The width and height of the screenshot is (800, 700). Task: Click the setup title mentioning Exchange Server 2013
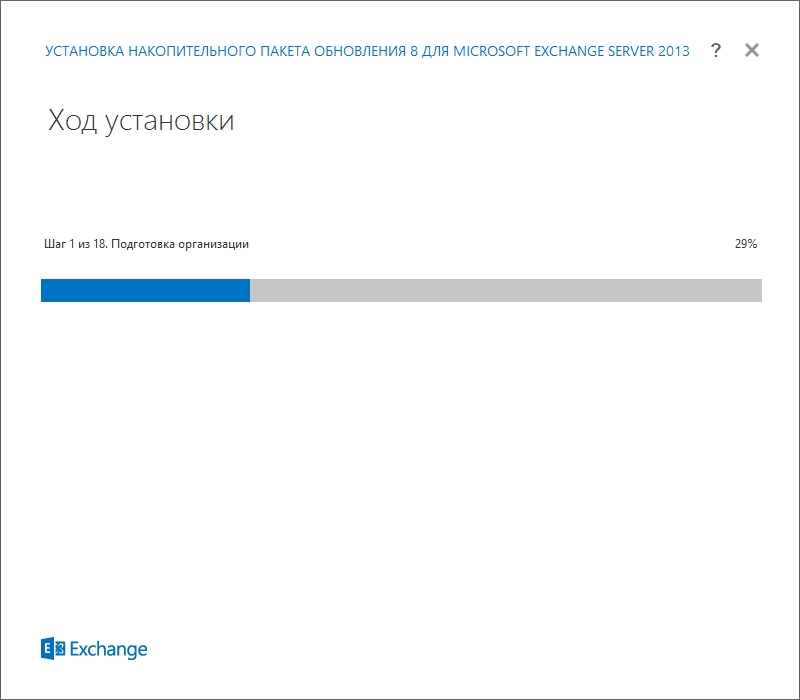(x=367, y=51)
